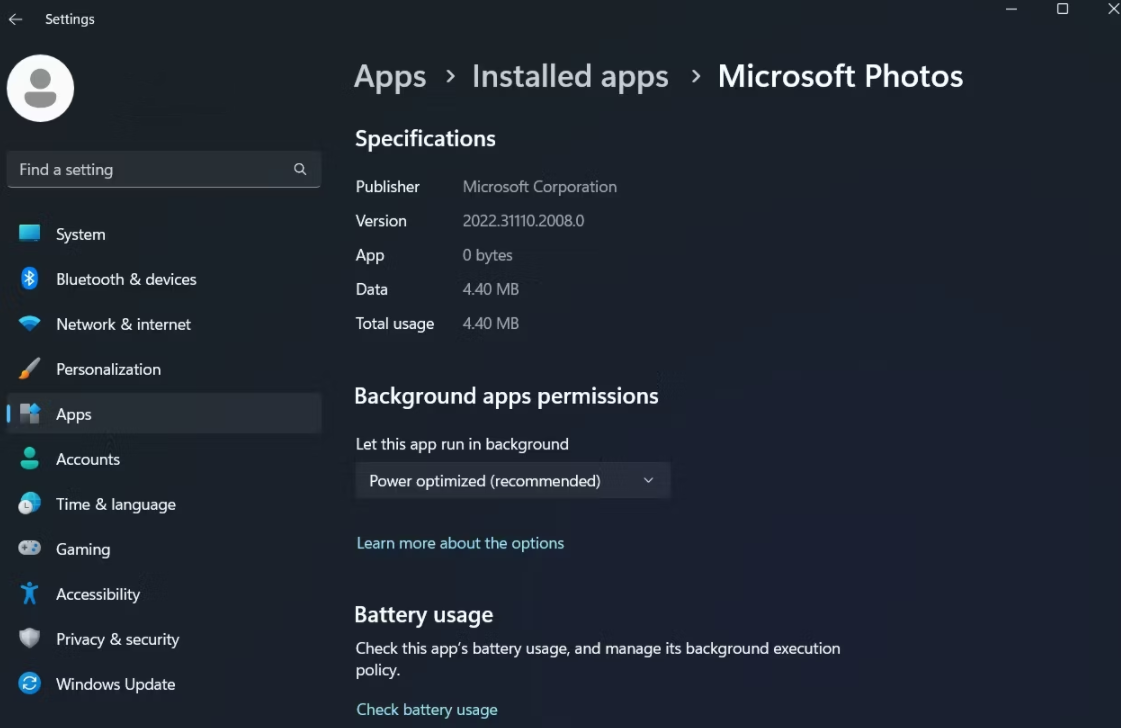Image resolution: width=1121 pixels, height=728 pixels.
Task: Click Check battery usage
Action: click(427, 709)
